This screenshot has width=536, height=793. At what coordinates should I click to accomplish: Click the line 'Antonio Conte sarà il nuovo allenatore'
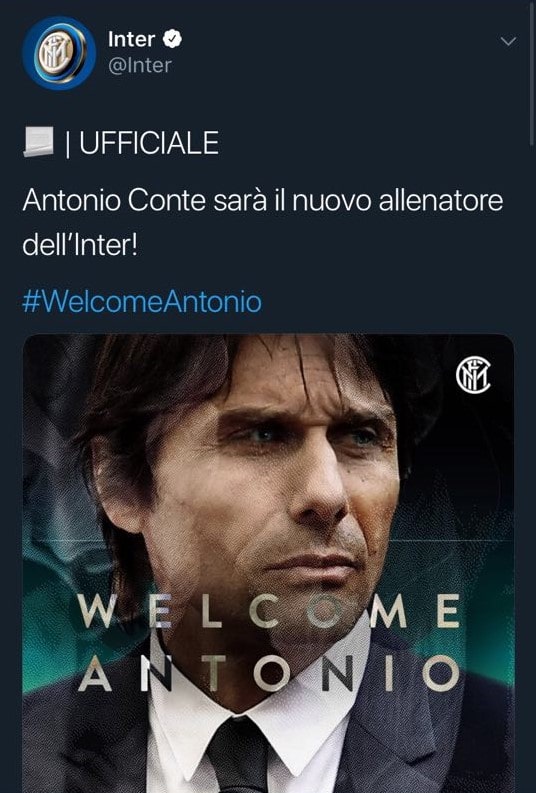pos(263,200)
